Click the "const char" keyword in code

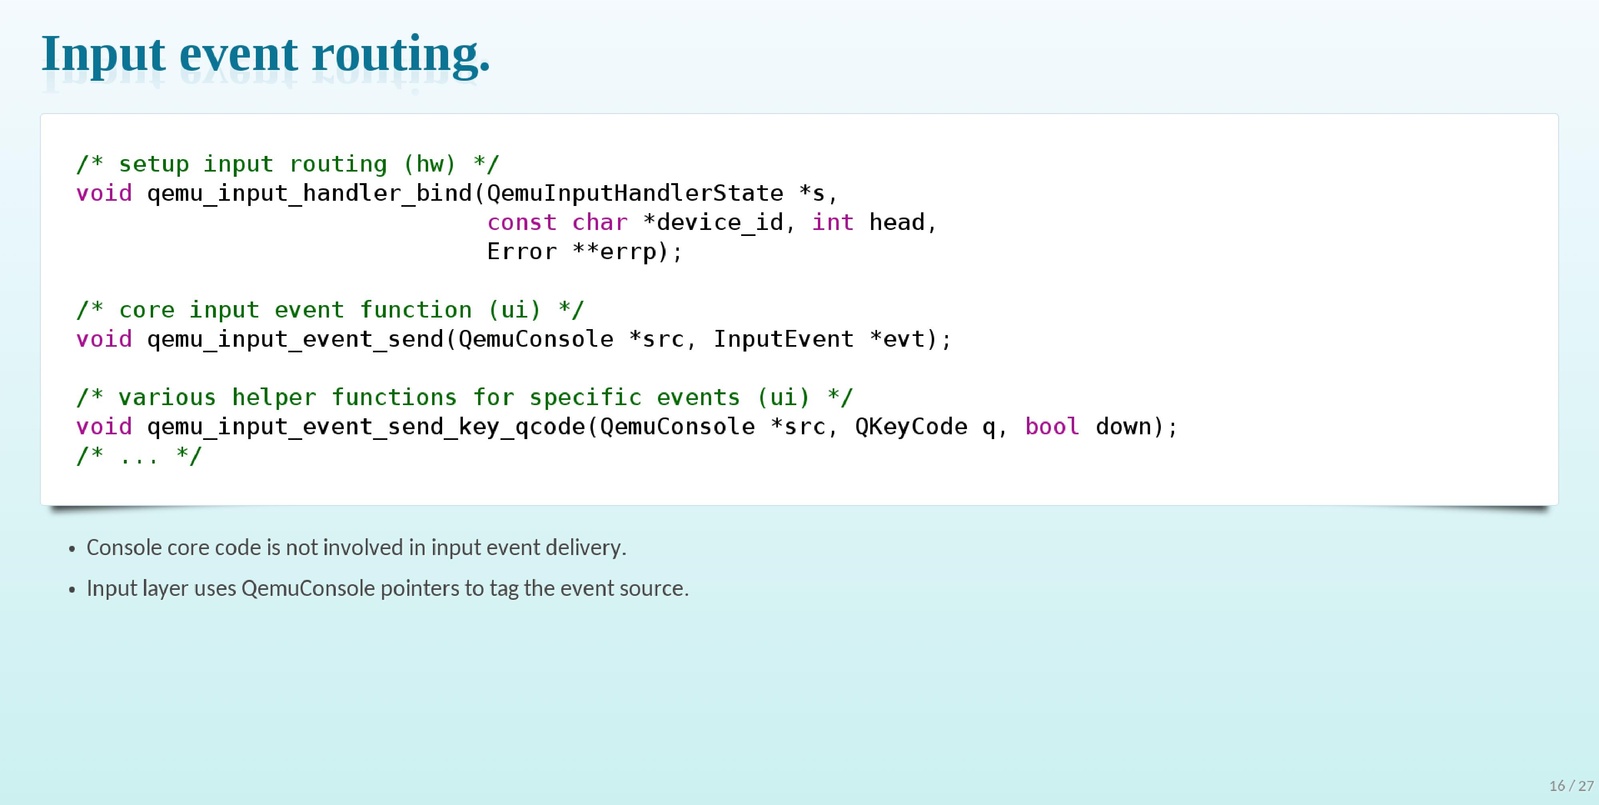[557, 222]
